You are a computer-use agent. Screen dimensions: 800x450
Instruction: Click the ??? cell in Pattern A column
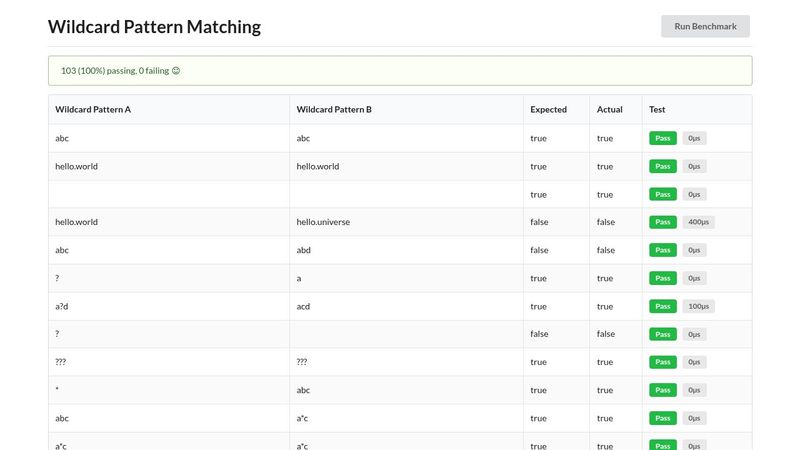point(169,362)
